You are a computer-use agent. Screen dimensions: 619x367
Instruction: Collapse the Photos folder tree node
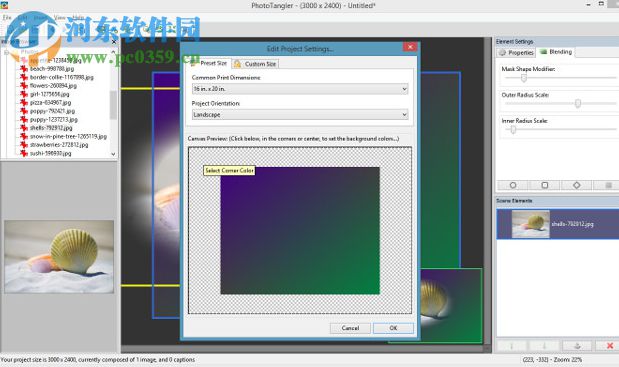pyautogui.click(x=6, y=52)
